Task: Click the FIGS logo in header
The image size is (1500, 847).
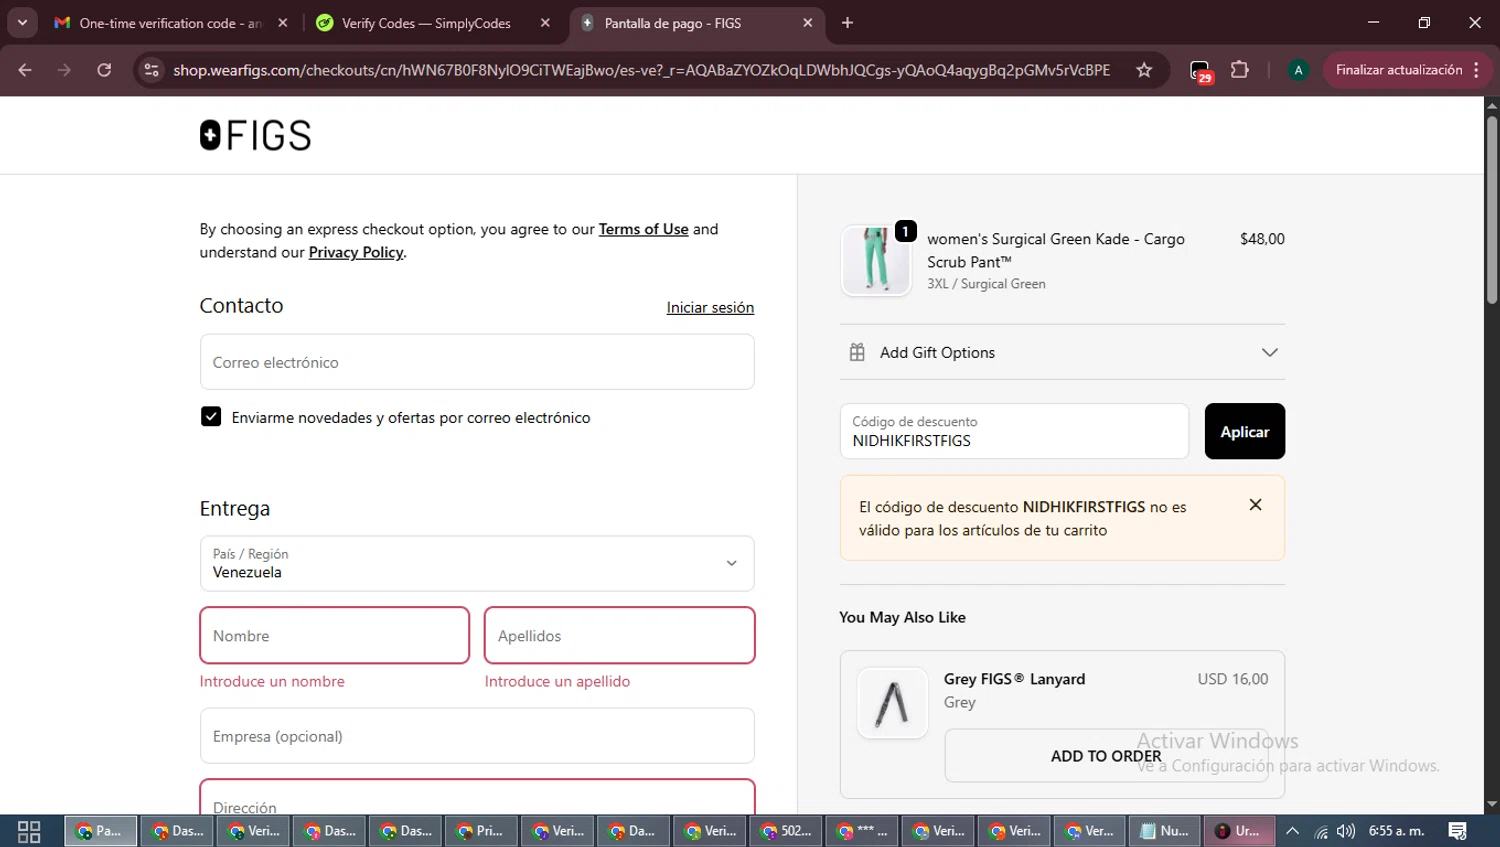Action: click(x=256, y=135)
